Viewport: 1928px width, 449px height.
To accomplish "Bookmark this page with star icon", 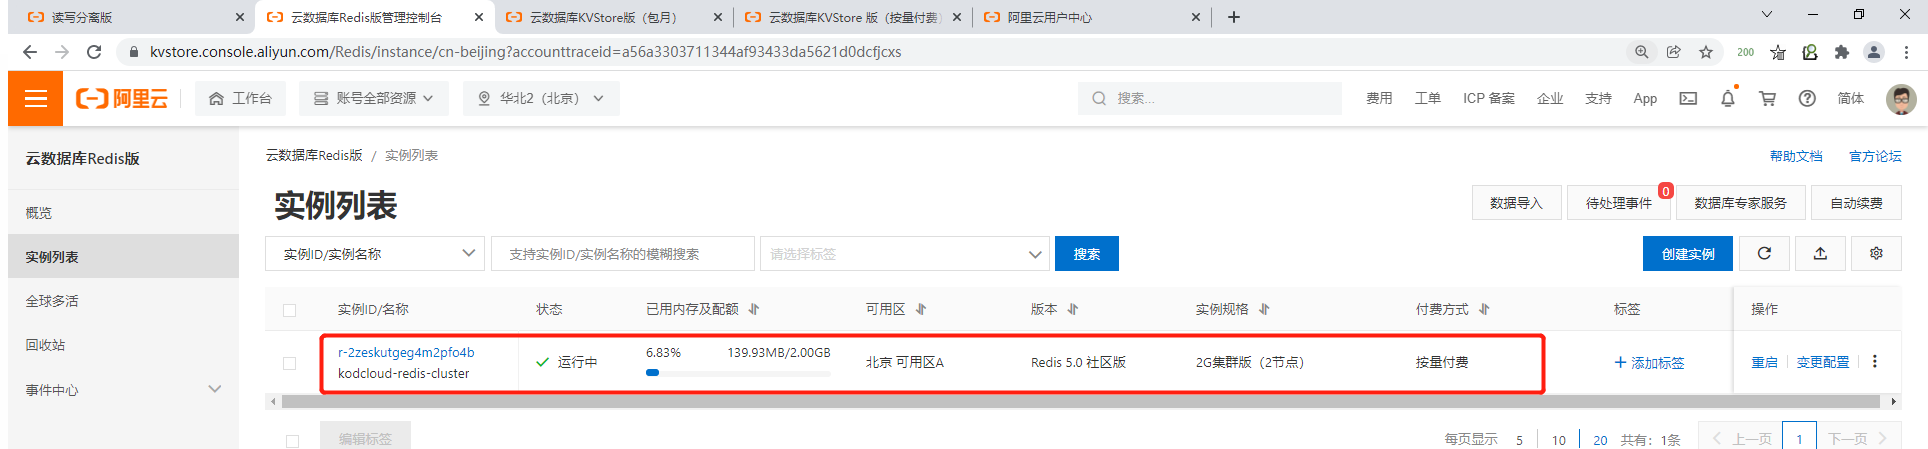I will (x=1706, y=52).
